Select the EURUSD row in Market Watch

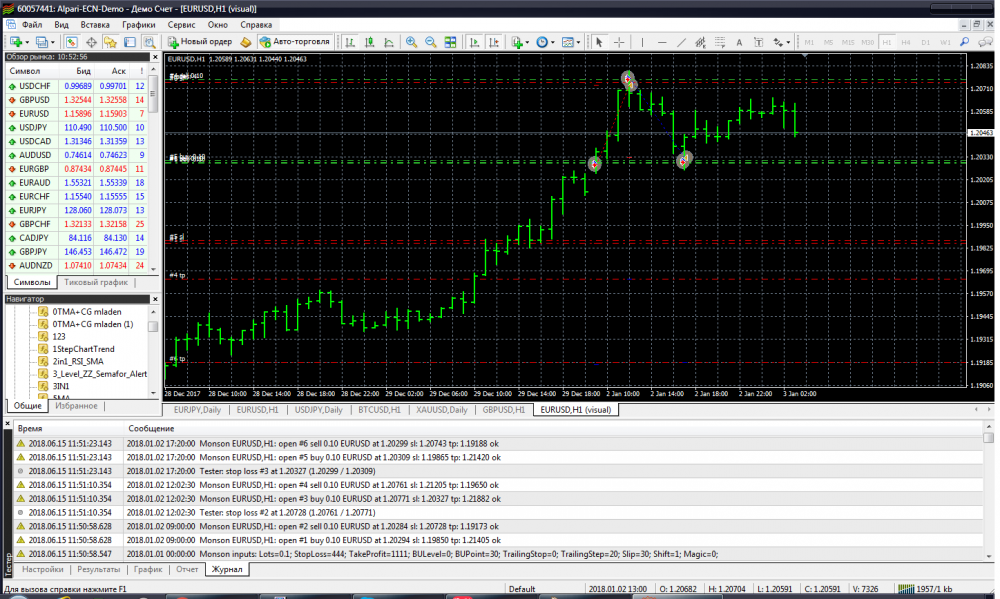coord(77,114)
